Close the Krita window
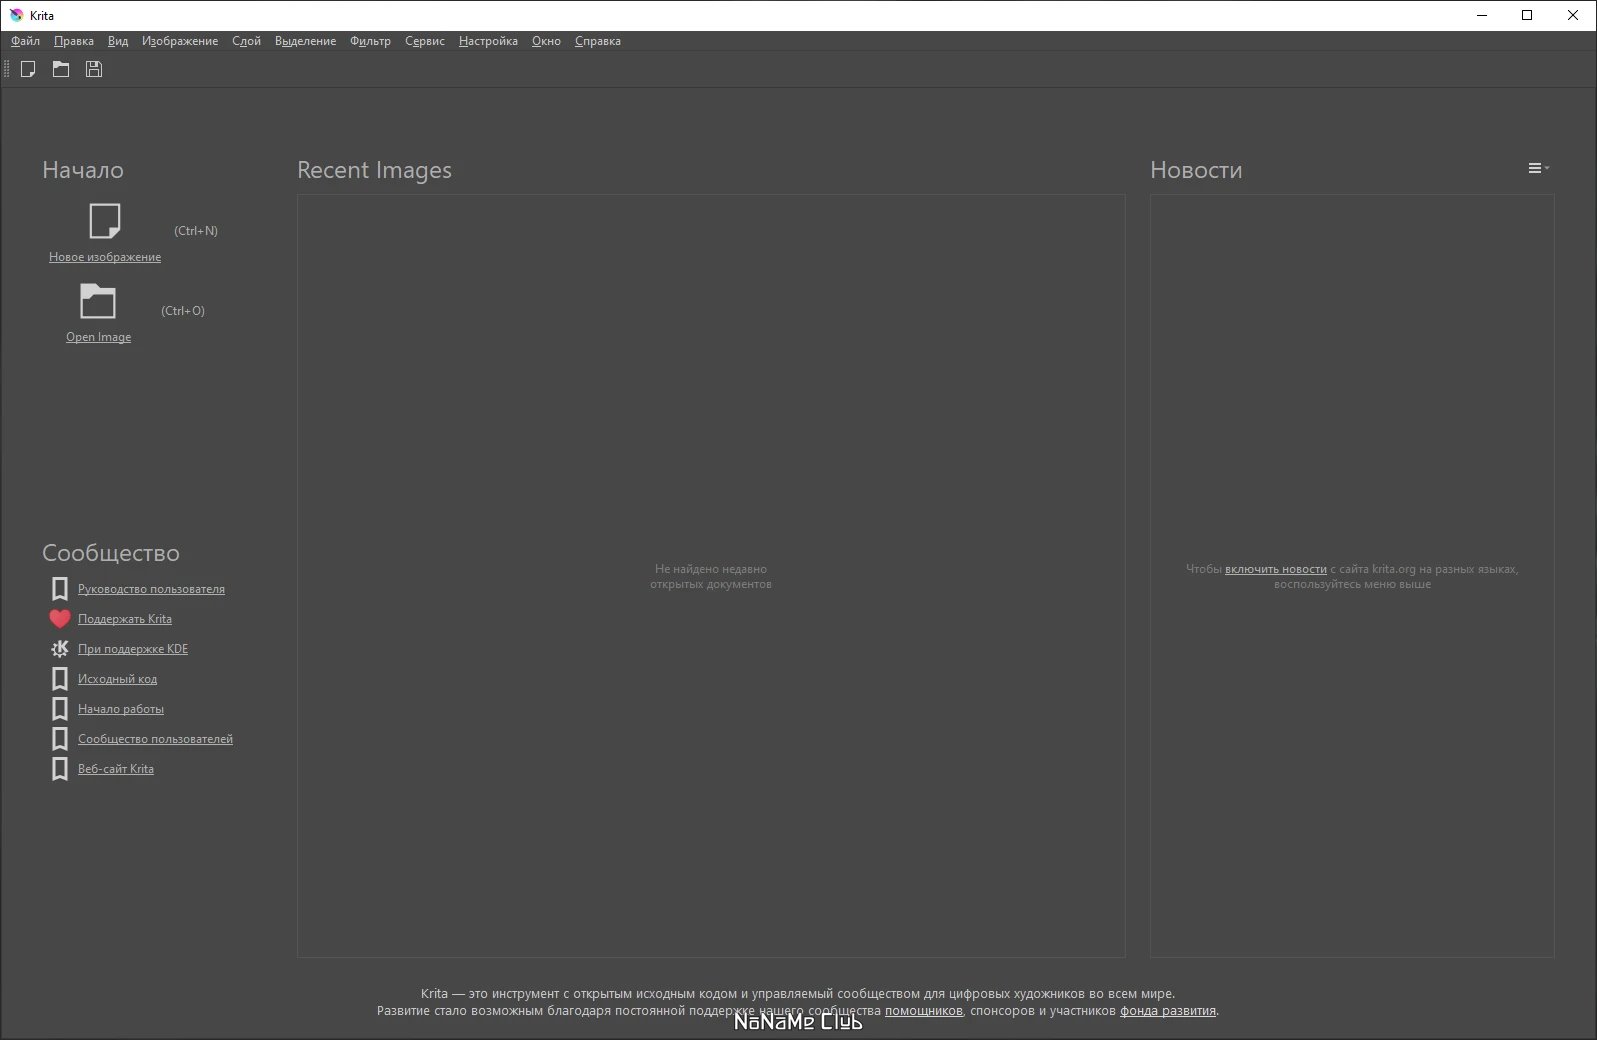The image size is (1597, 1040). 1573,15
